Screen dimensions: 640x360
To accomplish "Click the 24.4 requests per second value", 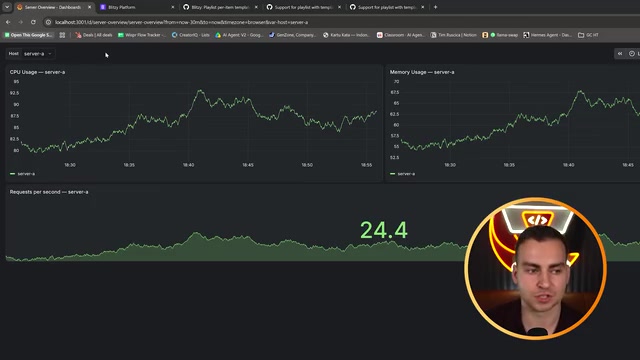I will pos(384,230).
